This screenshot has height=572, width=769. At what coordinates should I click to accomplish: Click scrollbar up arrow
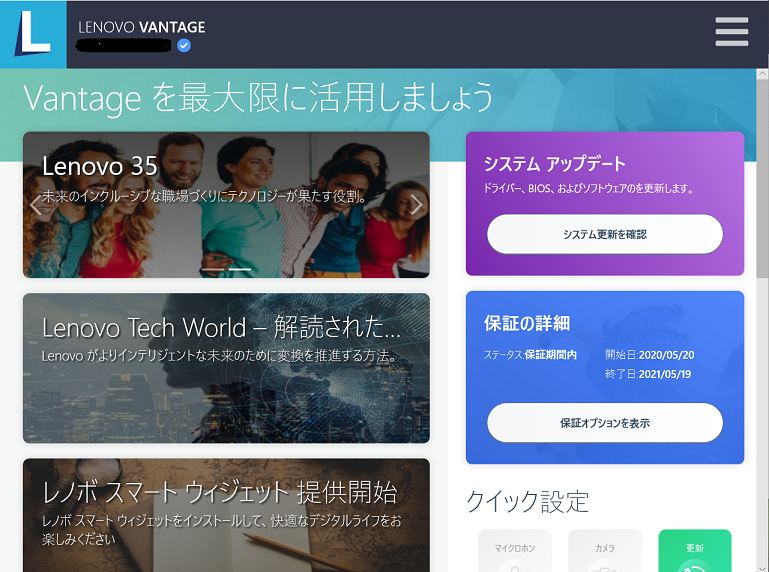coord(763,74)
